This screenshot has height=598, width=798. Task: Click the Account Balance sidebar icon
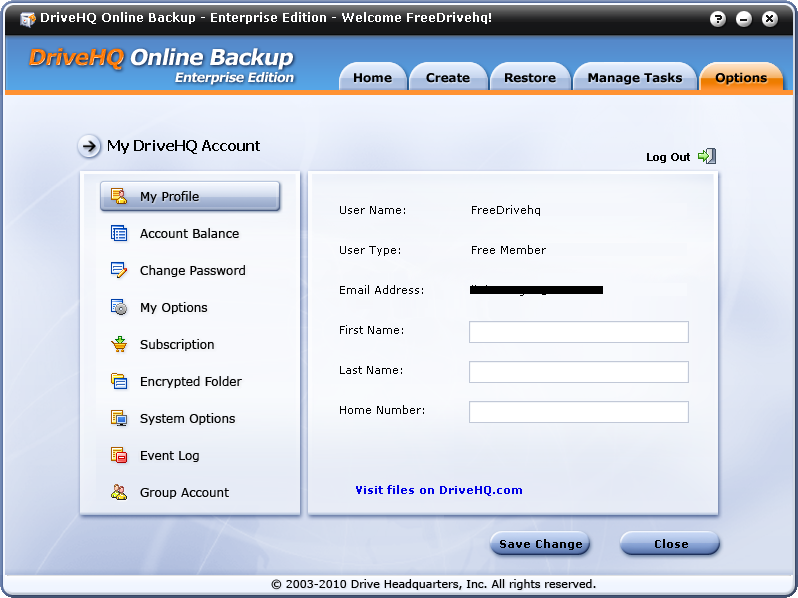tap(119, 233)
